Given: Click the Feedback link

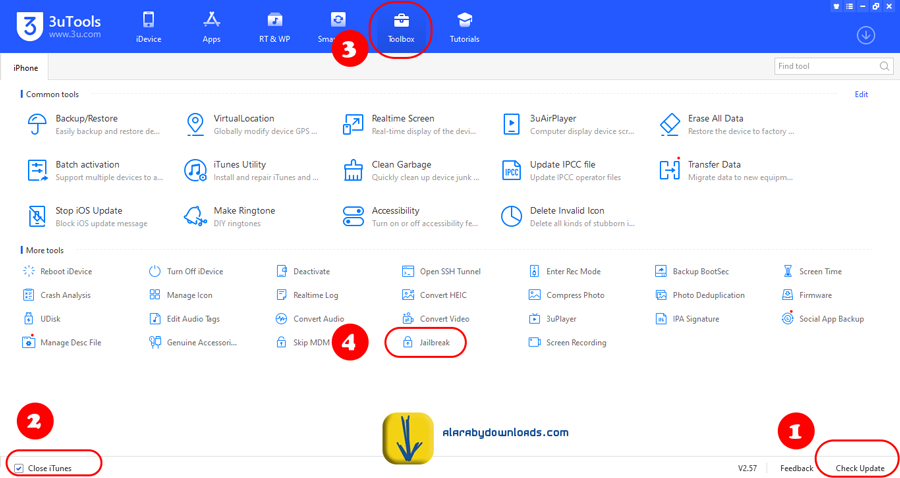Looking at the screenshot, I should click(796, 468).
